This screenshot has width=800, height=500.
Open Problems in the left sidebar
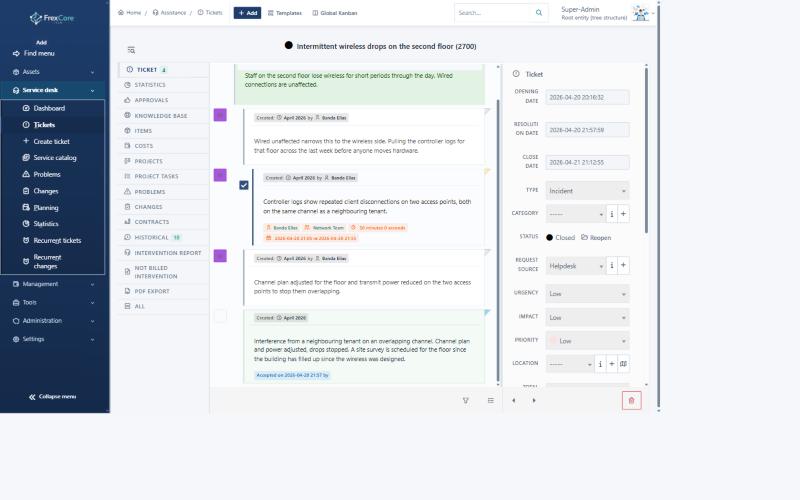(47, 174)
